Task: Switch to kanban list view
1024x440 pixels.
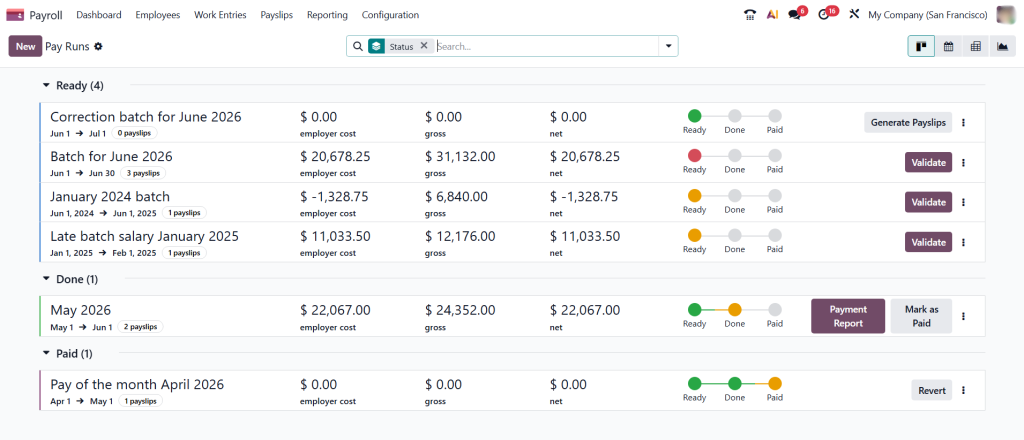Action: point(921,46)
